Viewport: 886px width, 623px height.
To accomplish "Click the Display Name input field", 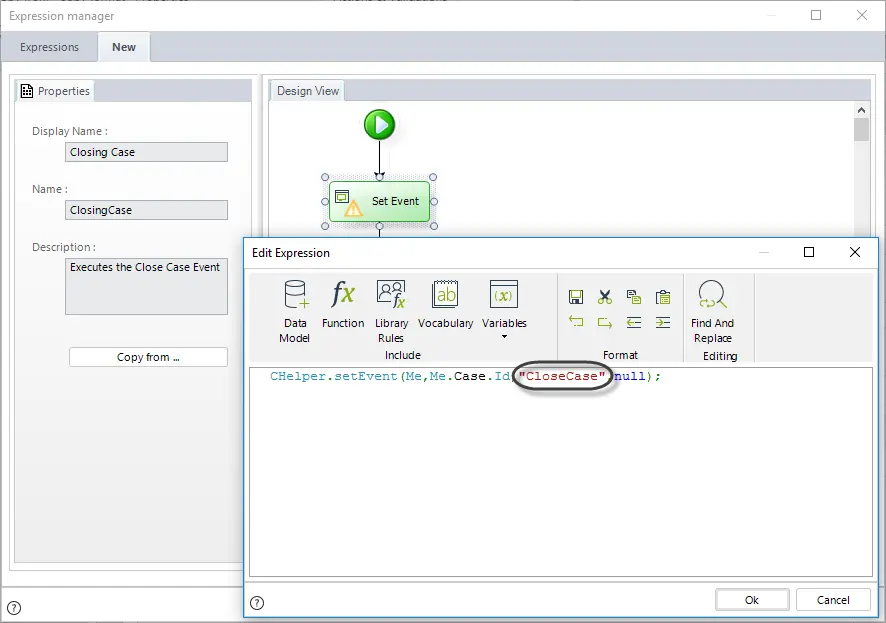I will (146, 152).
